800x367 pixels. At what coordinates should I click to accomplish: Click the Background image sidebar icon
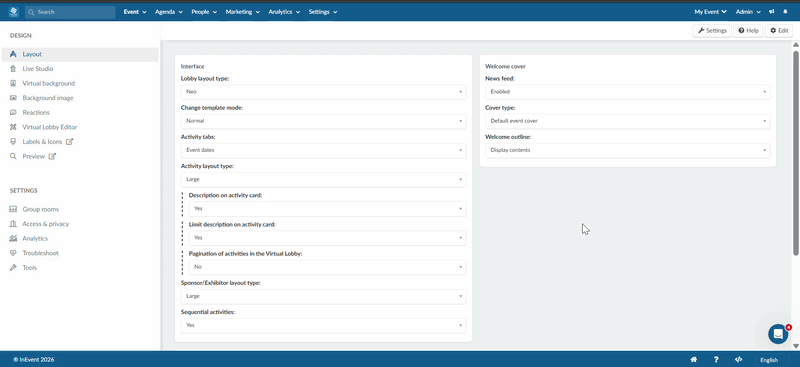coord(13,98)
